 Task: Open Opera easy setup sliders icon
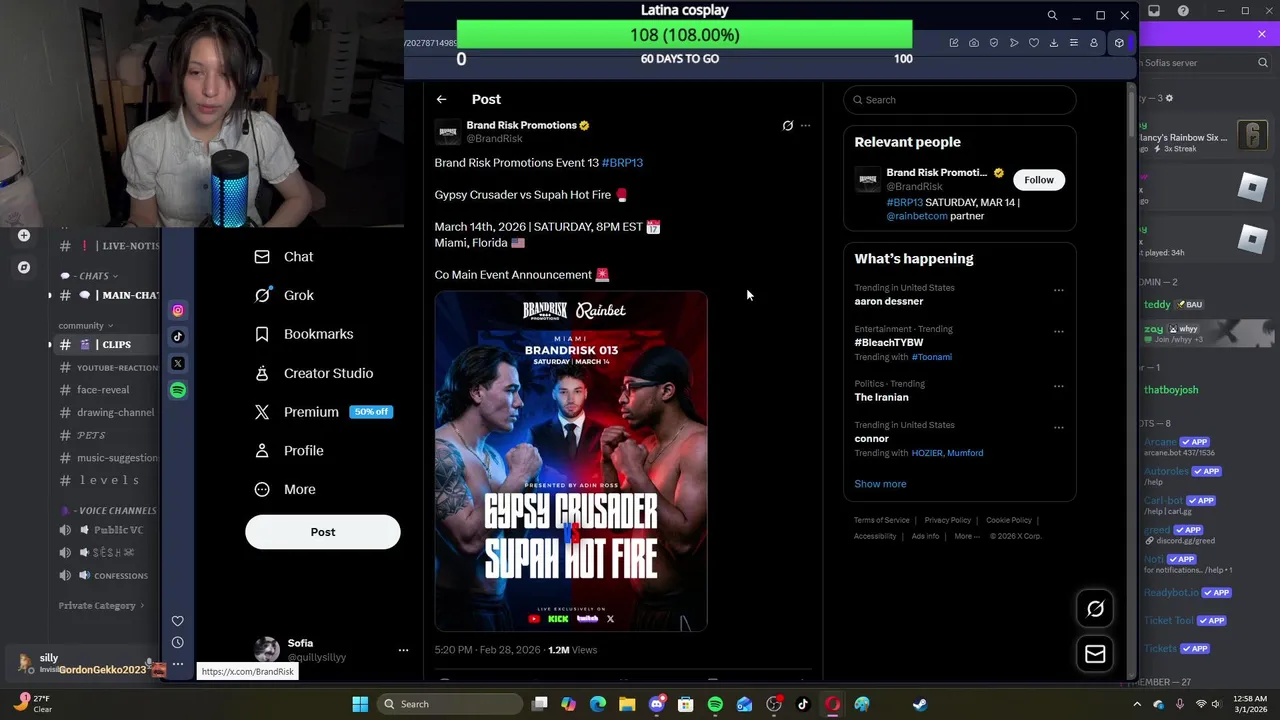[x=1073, y=43]
